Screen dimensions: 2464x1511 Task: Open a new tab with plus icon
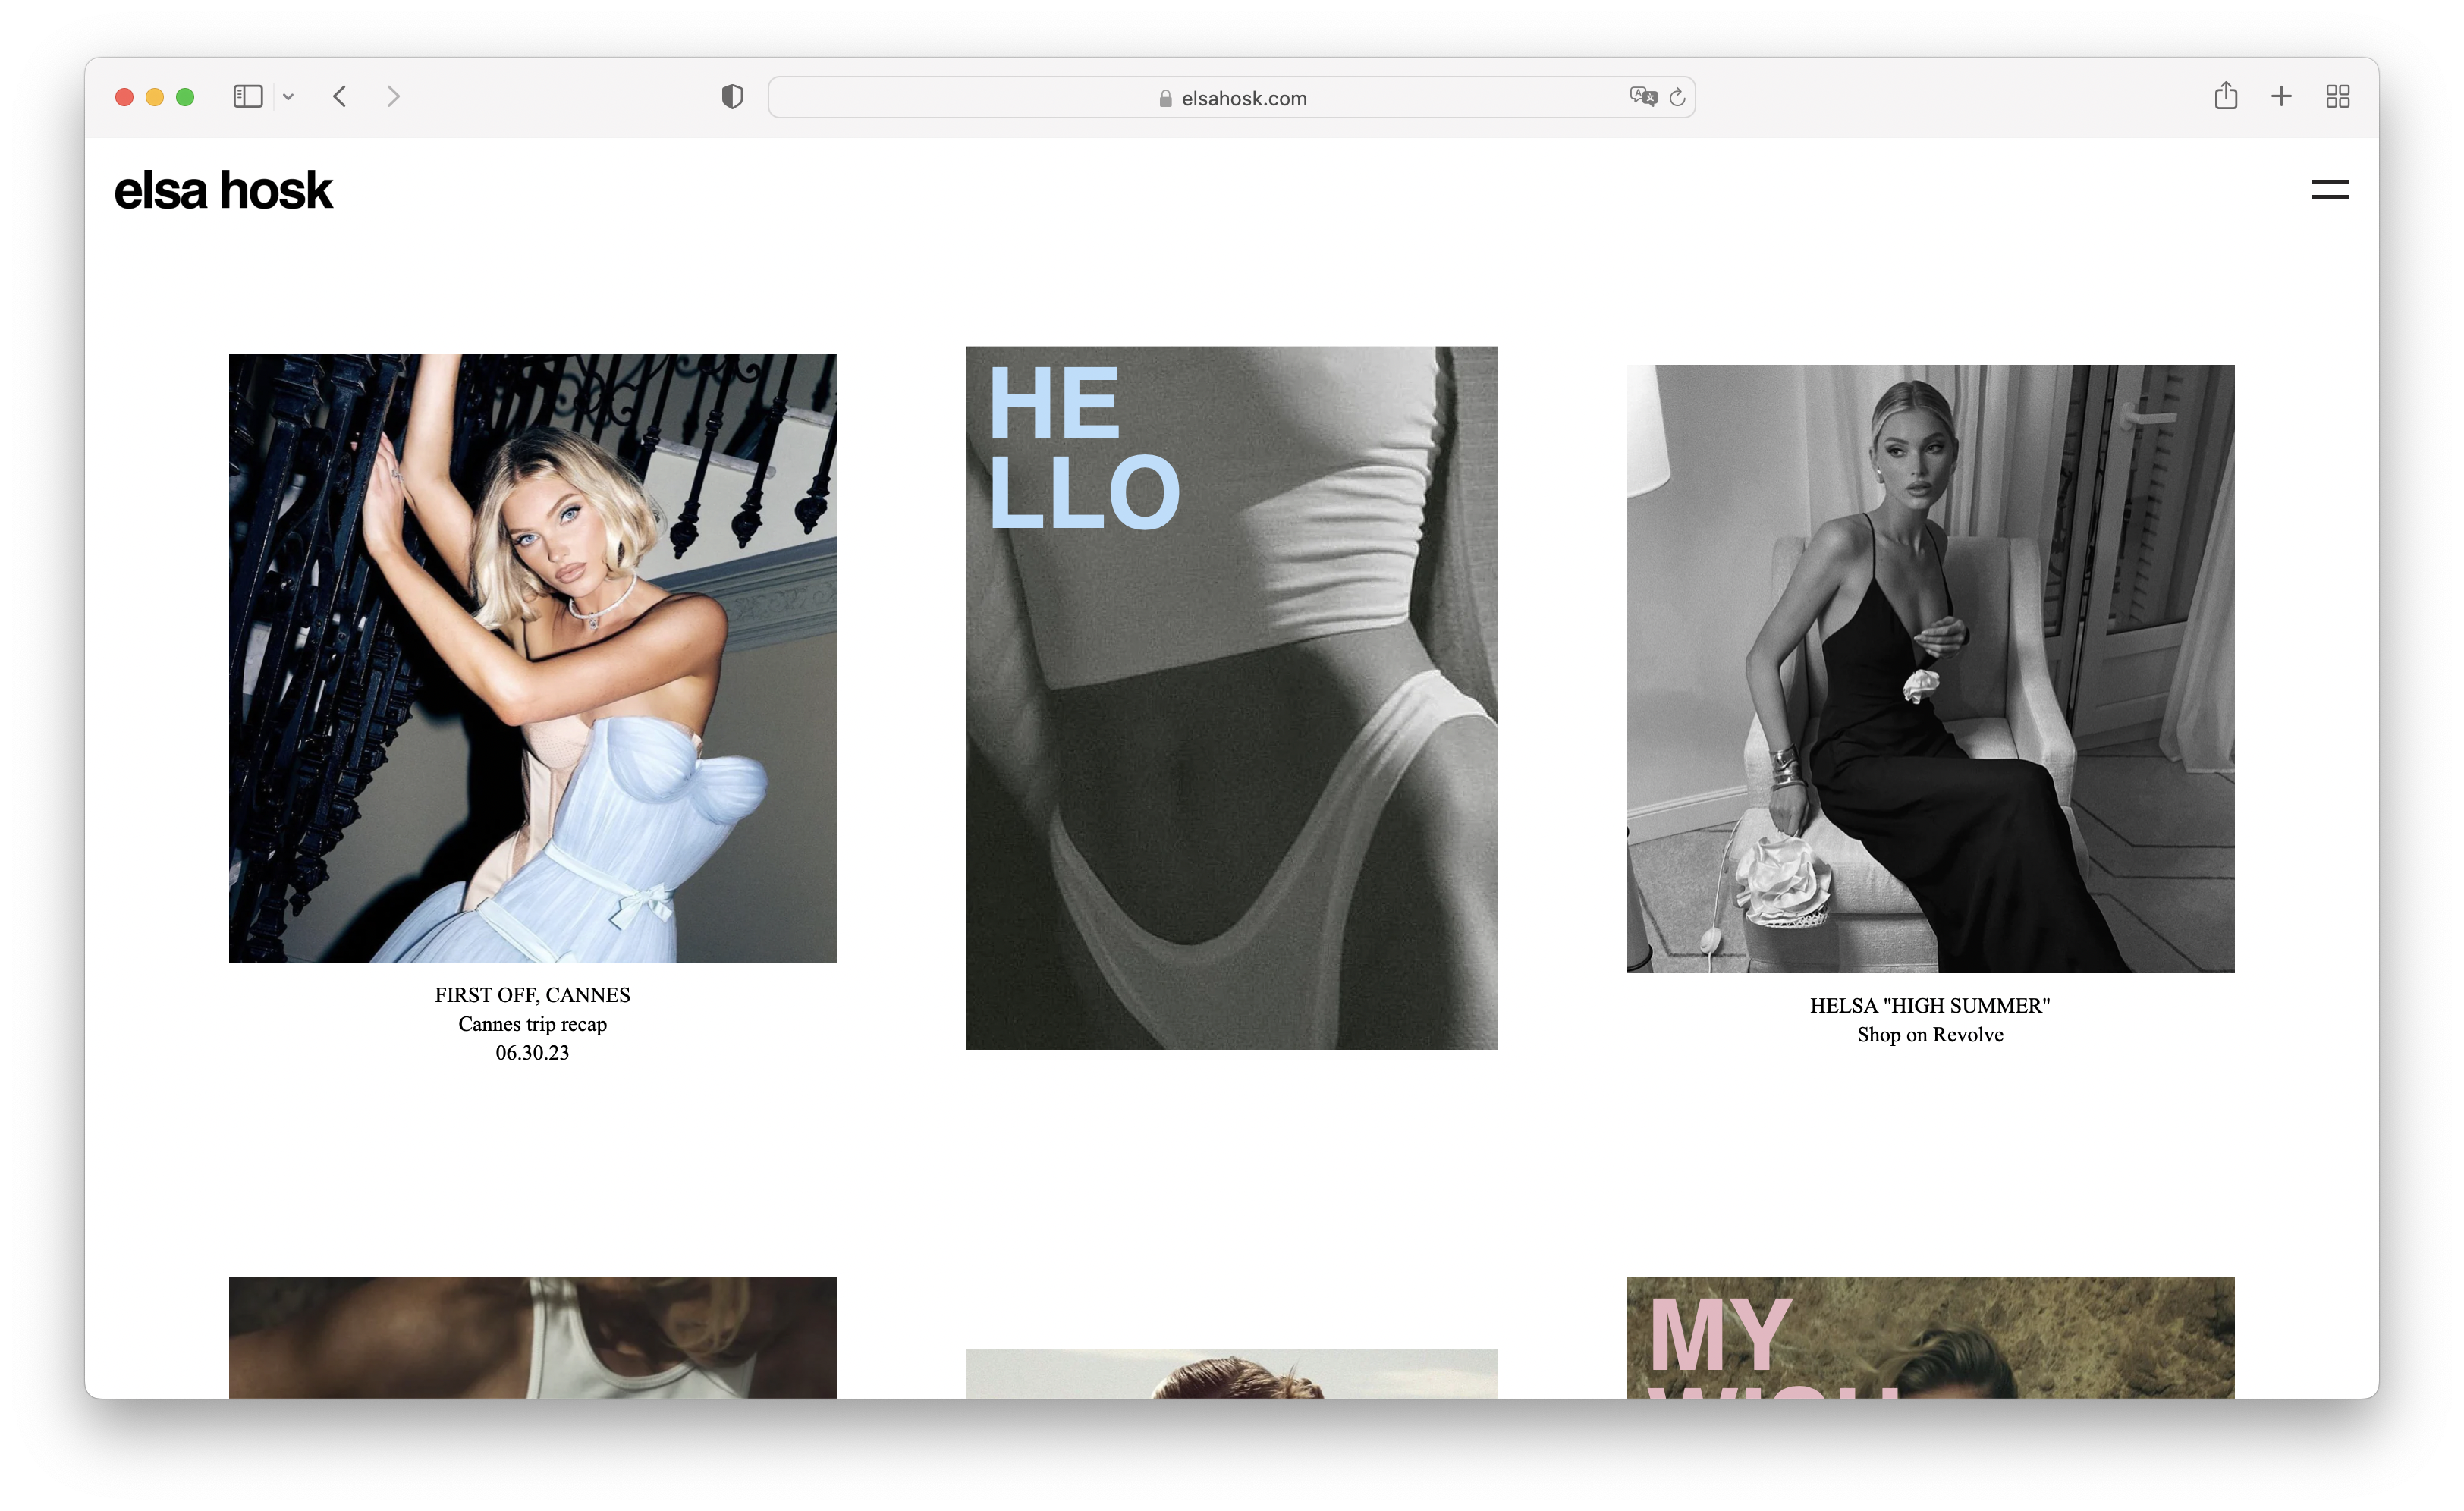[2281, 97]
